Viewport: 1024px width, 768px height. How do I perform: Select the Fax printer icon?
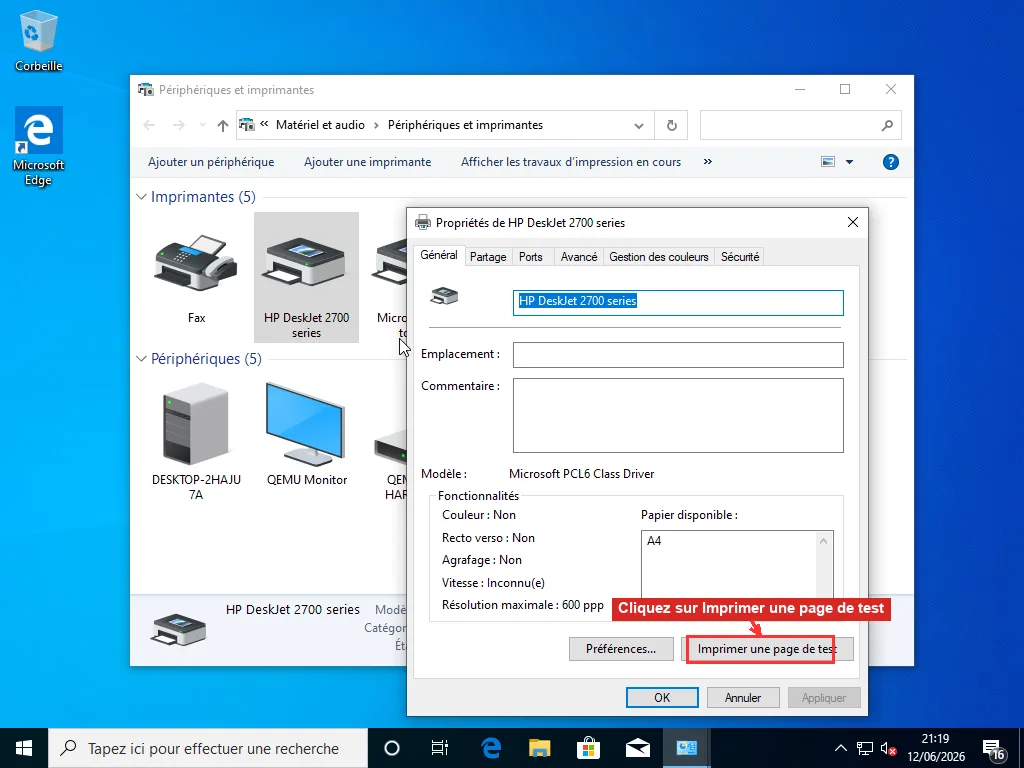tap(196, 278)
